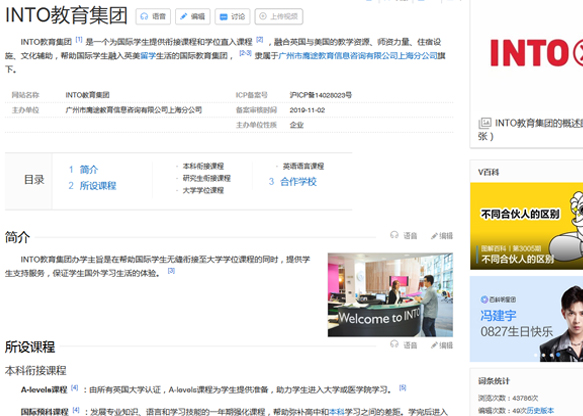Open the Welcome to INTO reception photo
Image resolution: width=583 pixels, height=416 pixels.
pyautogui.click(x=390, y=295)
